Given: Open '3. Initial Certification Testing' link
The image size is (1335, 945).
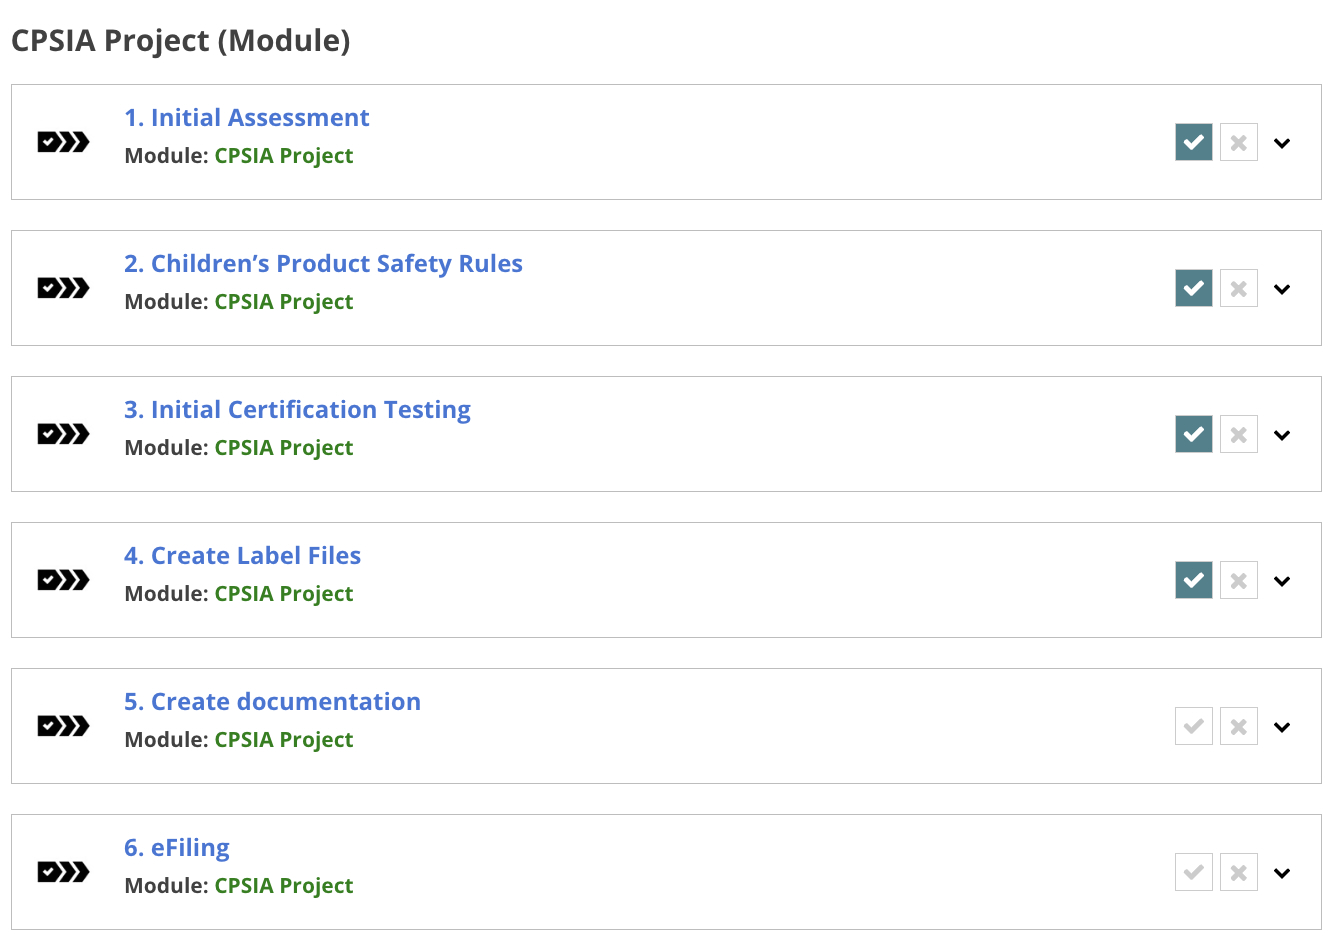Looking at the screenshot, I should (297, 410).
